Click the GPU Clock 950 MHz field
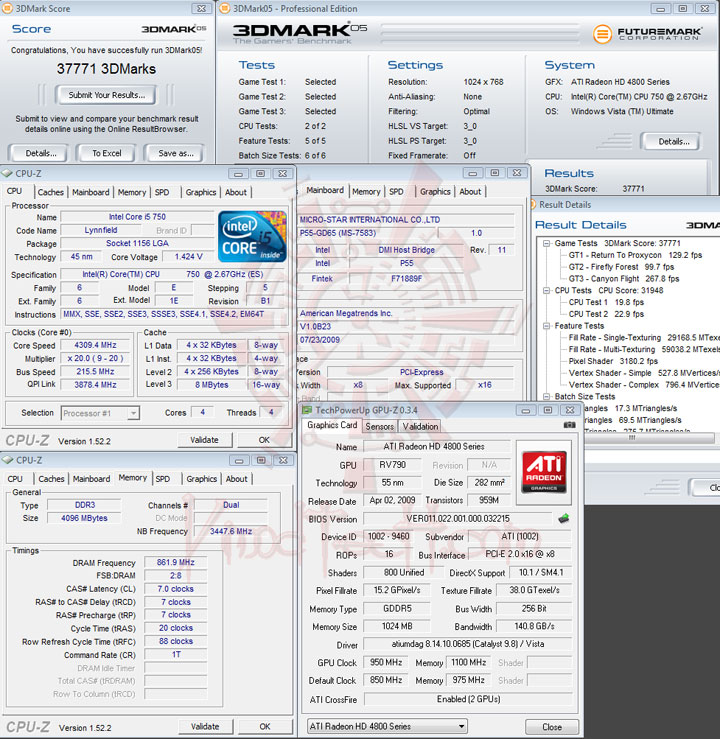720x739 pixels. click(x=386, y=662)
